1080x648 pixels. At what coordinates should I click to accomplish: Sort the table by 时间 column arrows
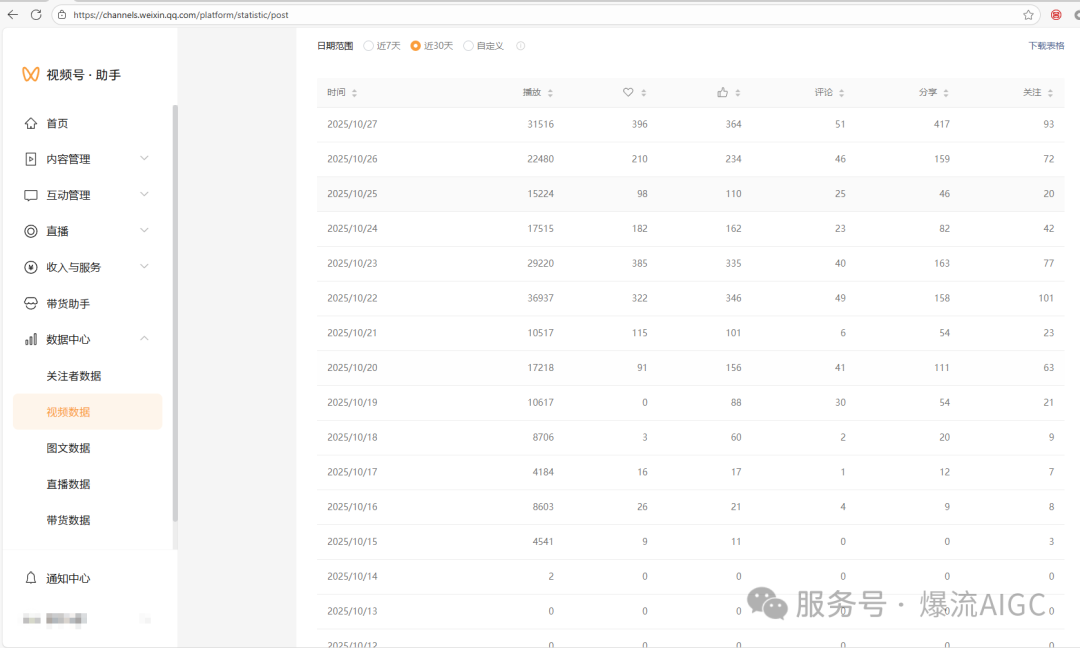coord(354,93)
